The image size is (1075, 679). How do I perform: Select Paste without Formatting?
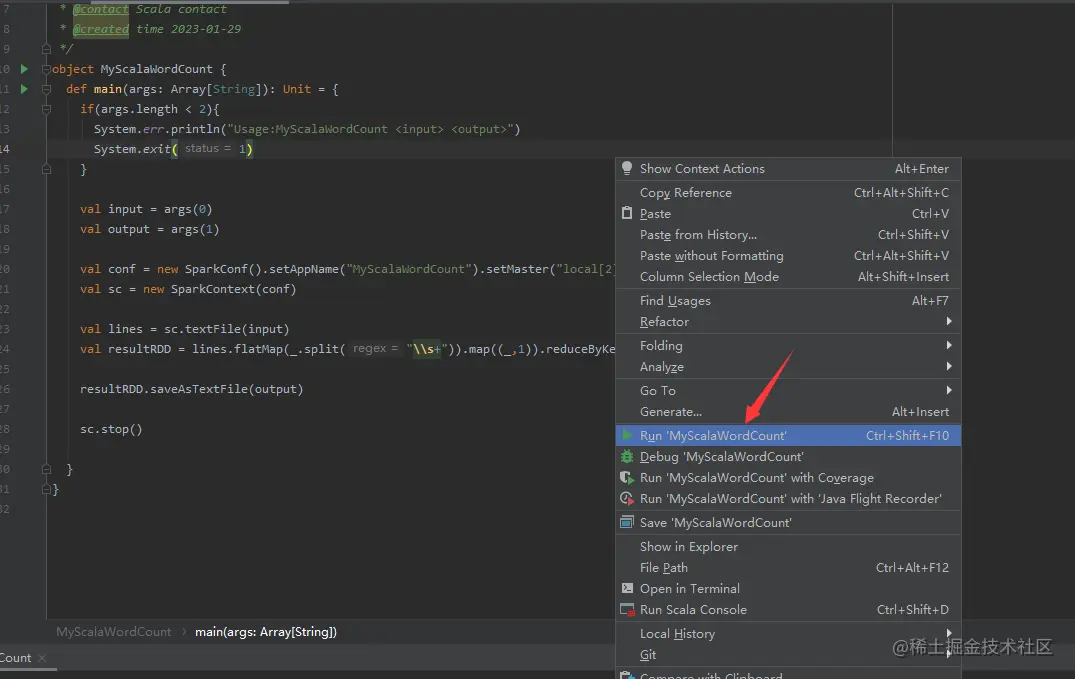point(788,256)
